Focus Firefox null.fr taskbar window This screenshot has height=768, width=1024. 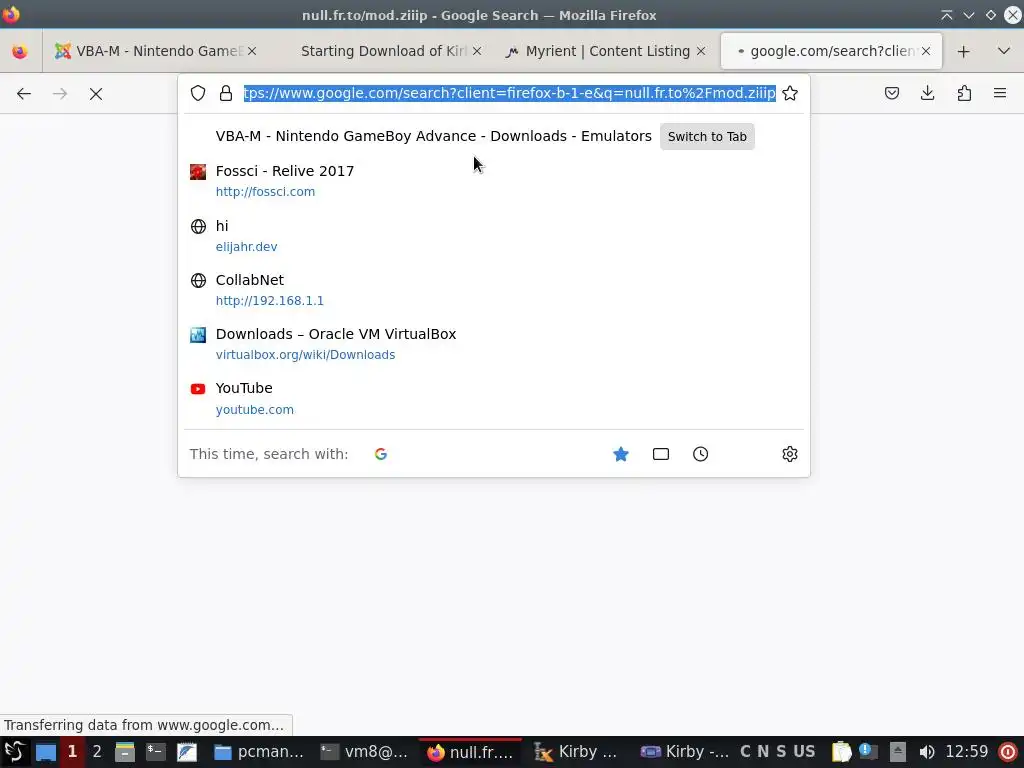coord(470,752)
